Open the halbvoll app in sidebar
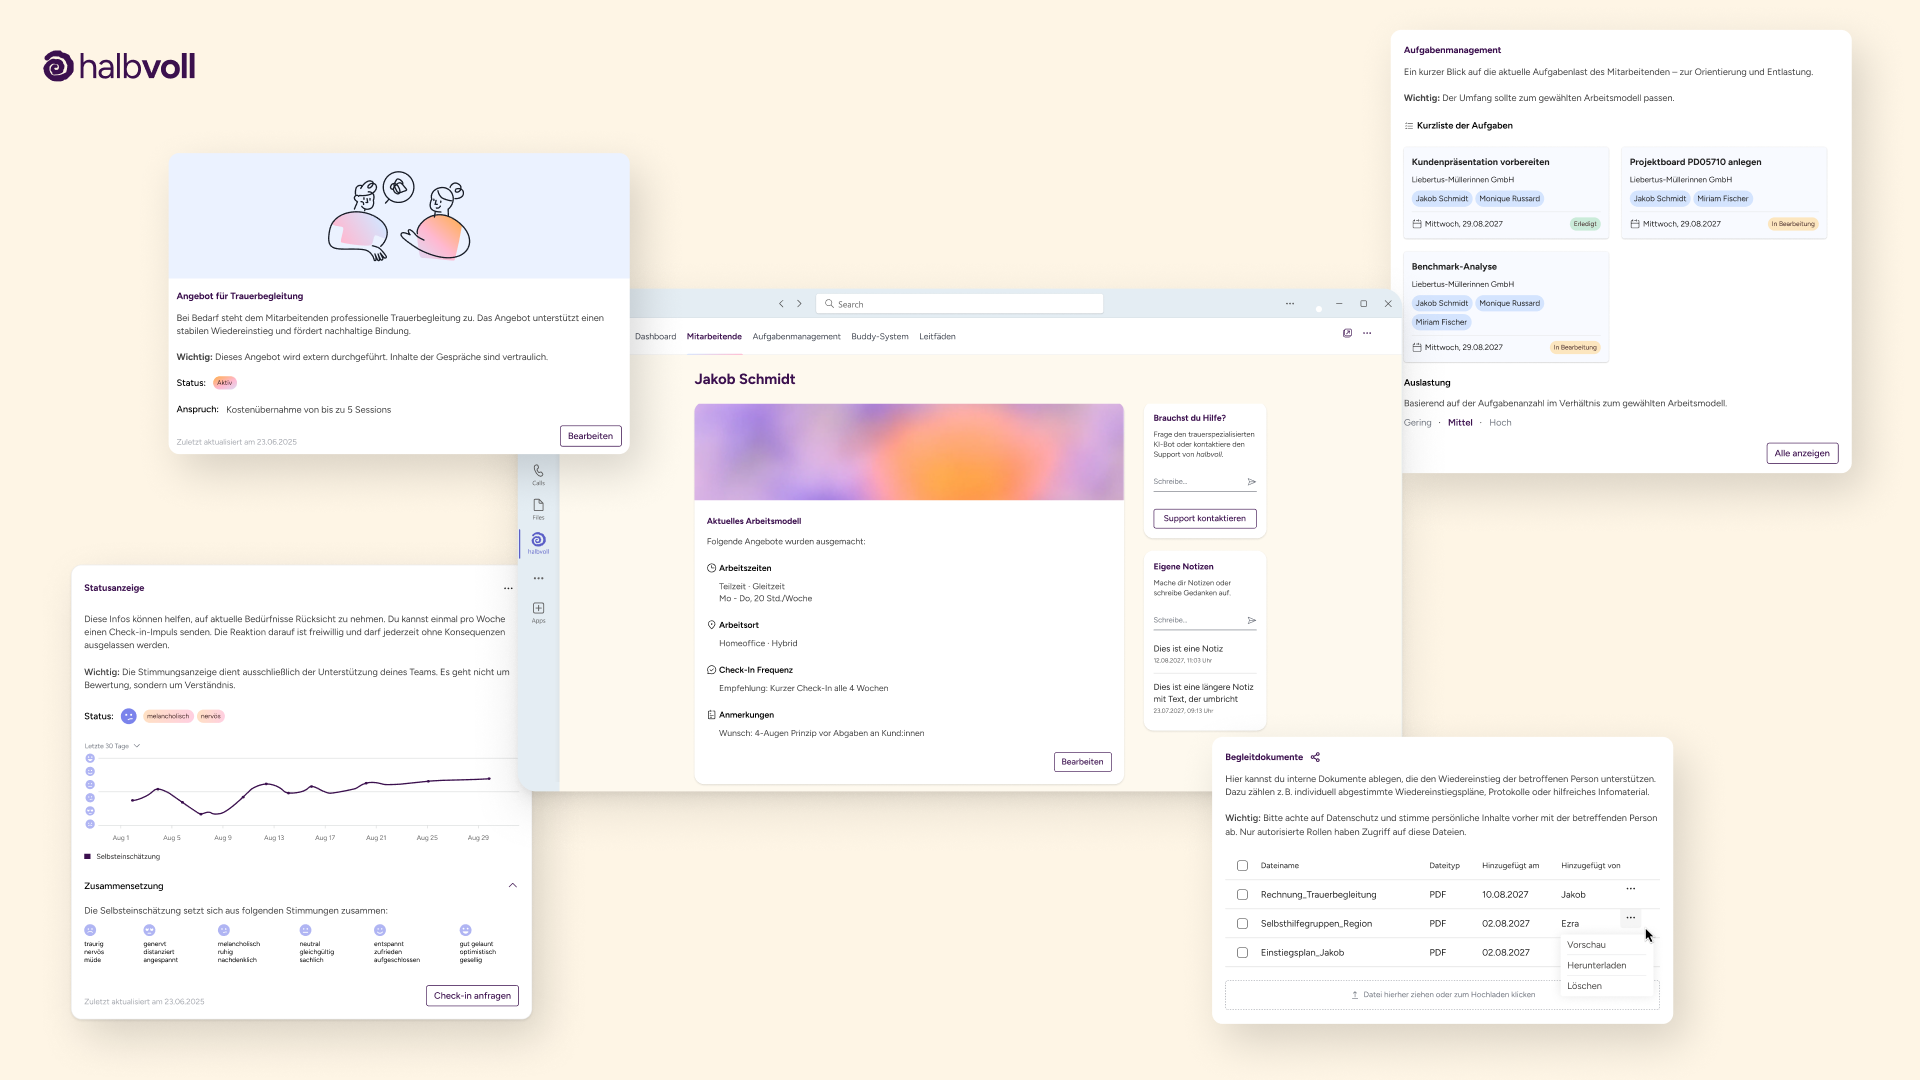1920x1080 pixels. [x=538, y=541]
